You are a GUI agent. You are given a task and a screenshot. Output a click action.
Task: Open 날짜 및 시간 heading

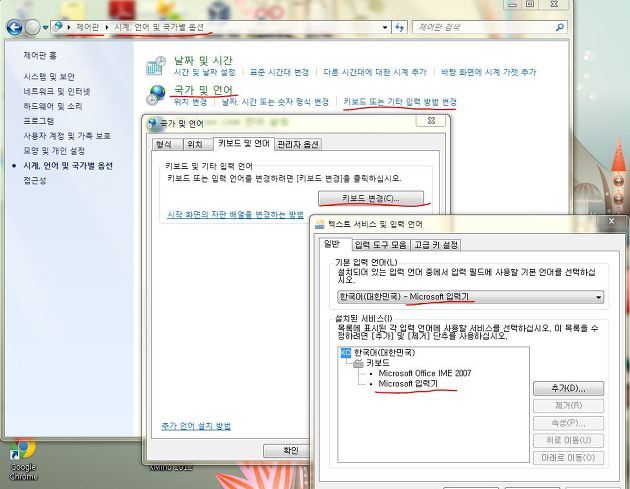tap(203, 61)
